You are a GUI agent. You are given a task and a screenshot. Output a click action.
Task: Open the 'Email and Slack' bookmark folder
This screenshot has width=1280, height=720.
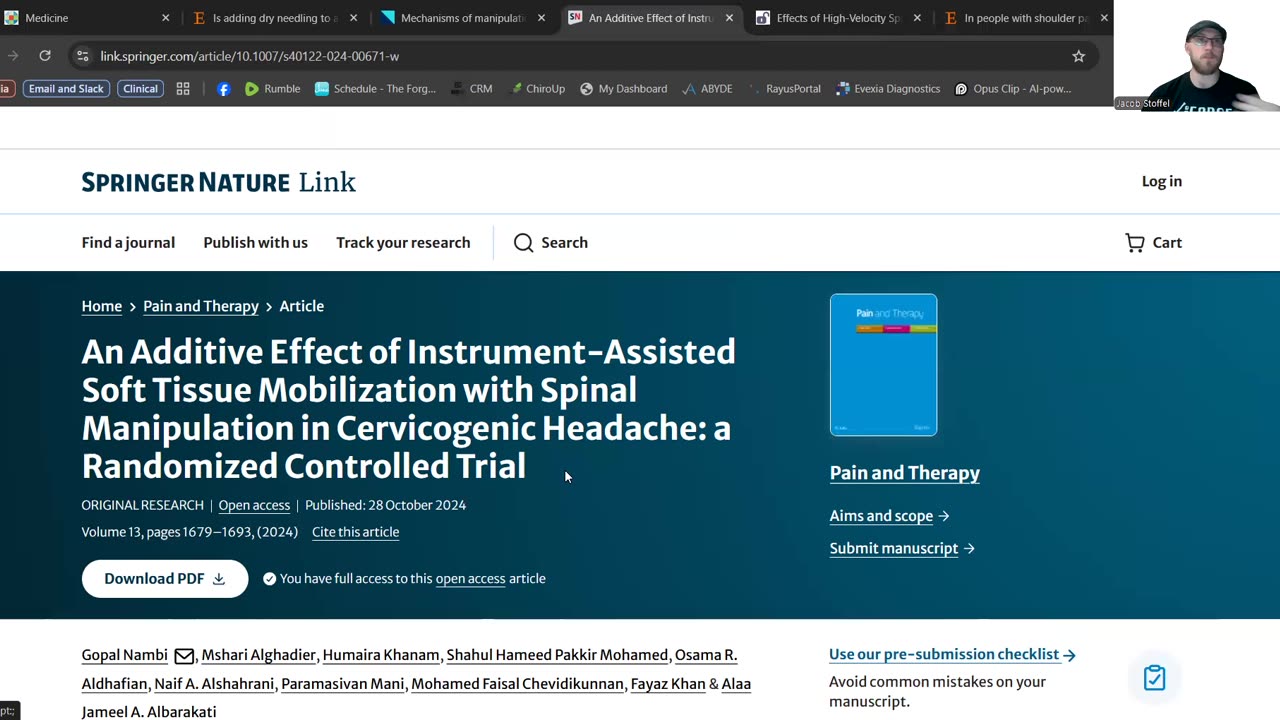(66, 89)
